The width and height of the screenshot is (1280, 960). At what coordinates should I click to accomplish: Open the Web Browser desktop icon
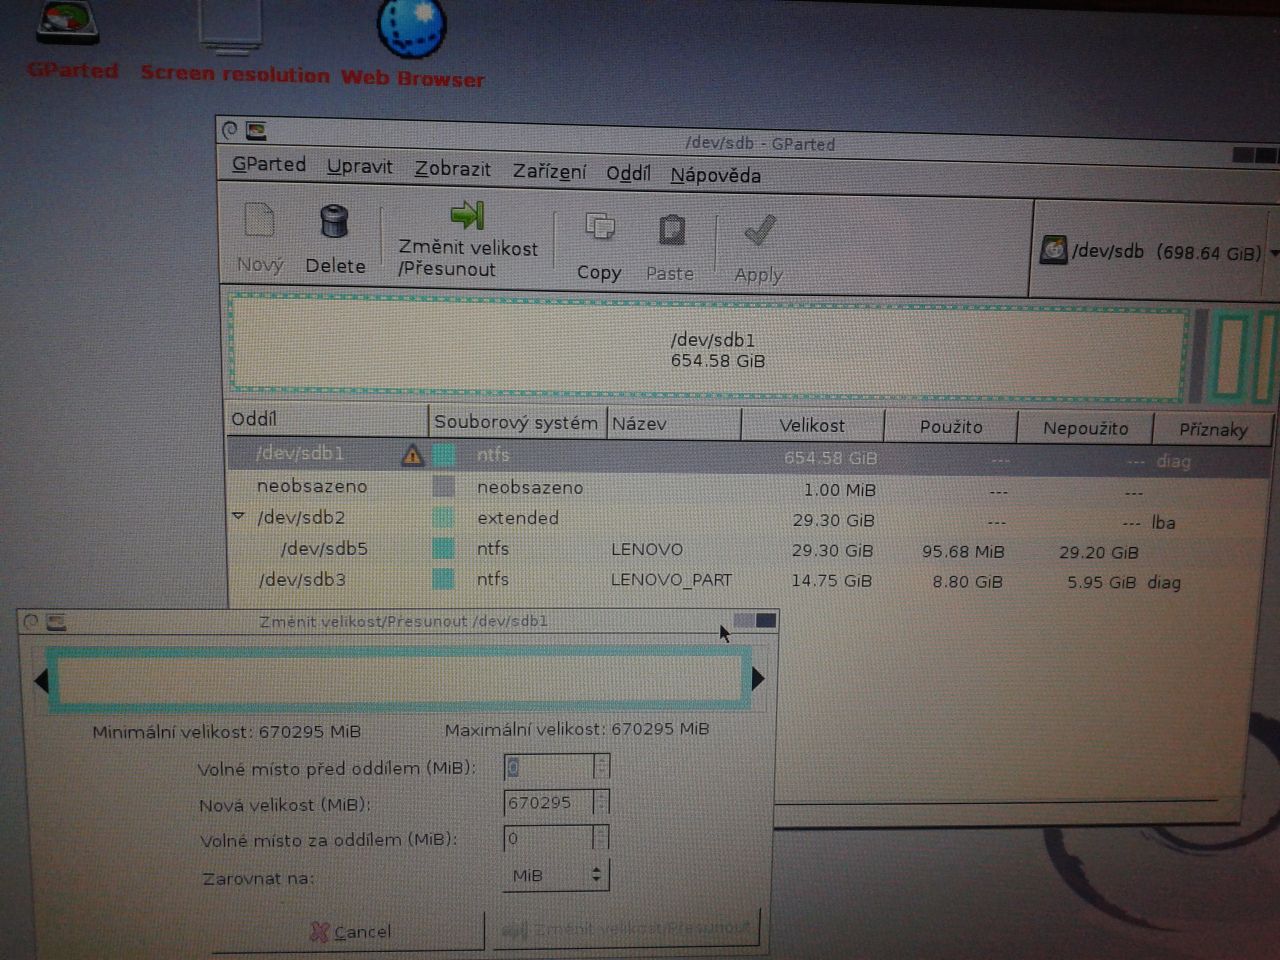click(412, 28)
